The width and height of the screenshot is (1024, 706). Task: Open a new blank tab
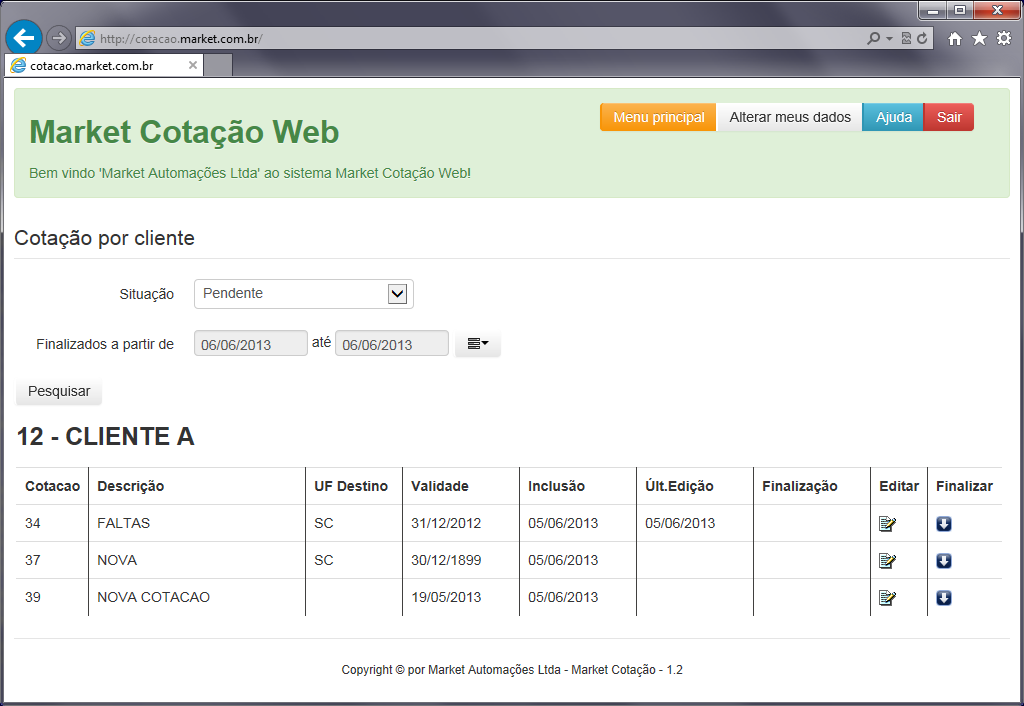pos(218,65)
